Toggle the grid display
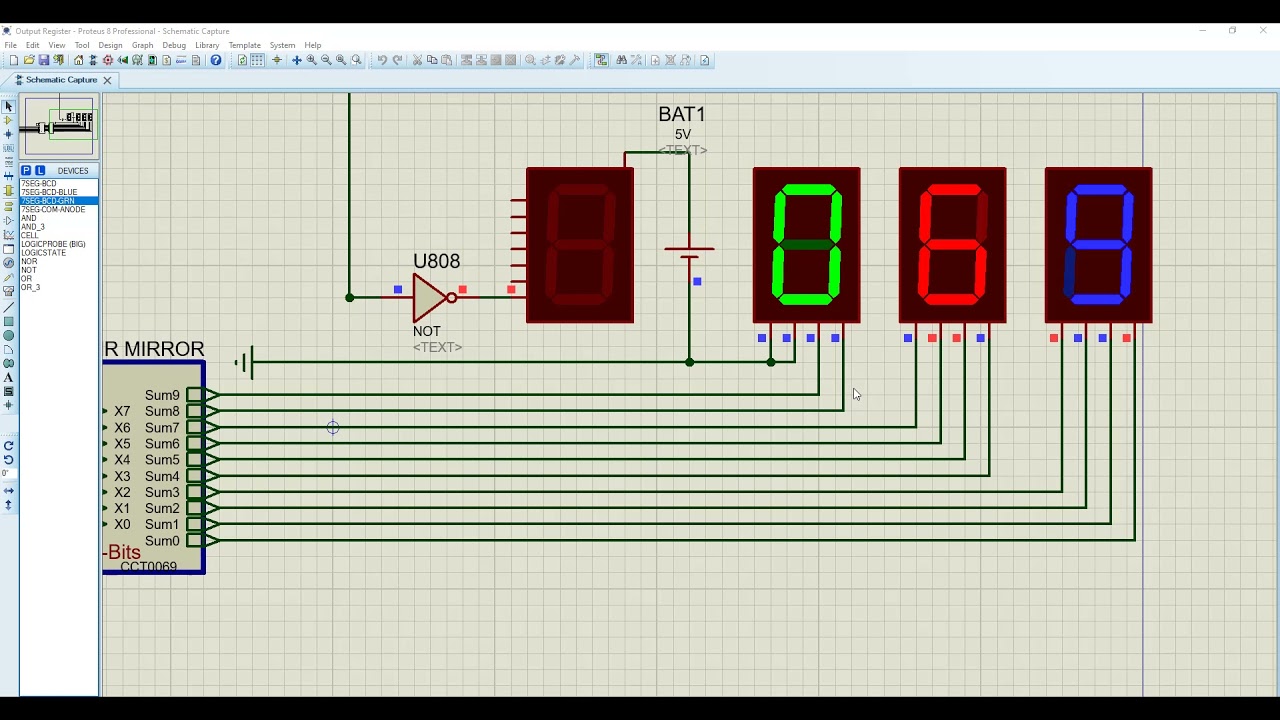Screen dimensions: 1280x720 click(257, 60)
